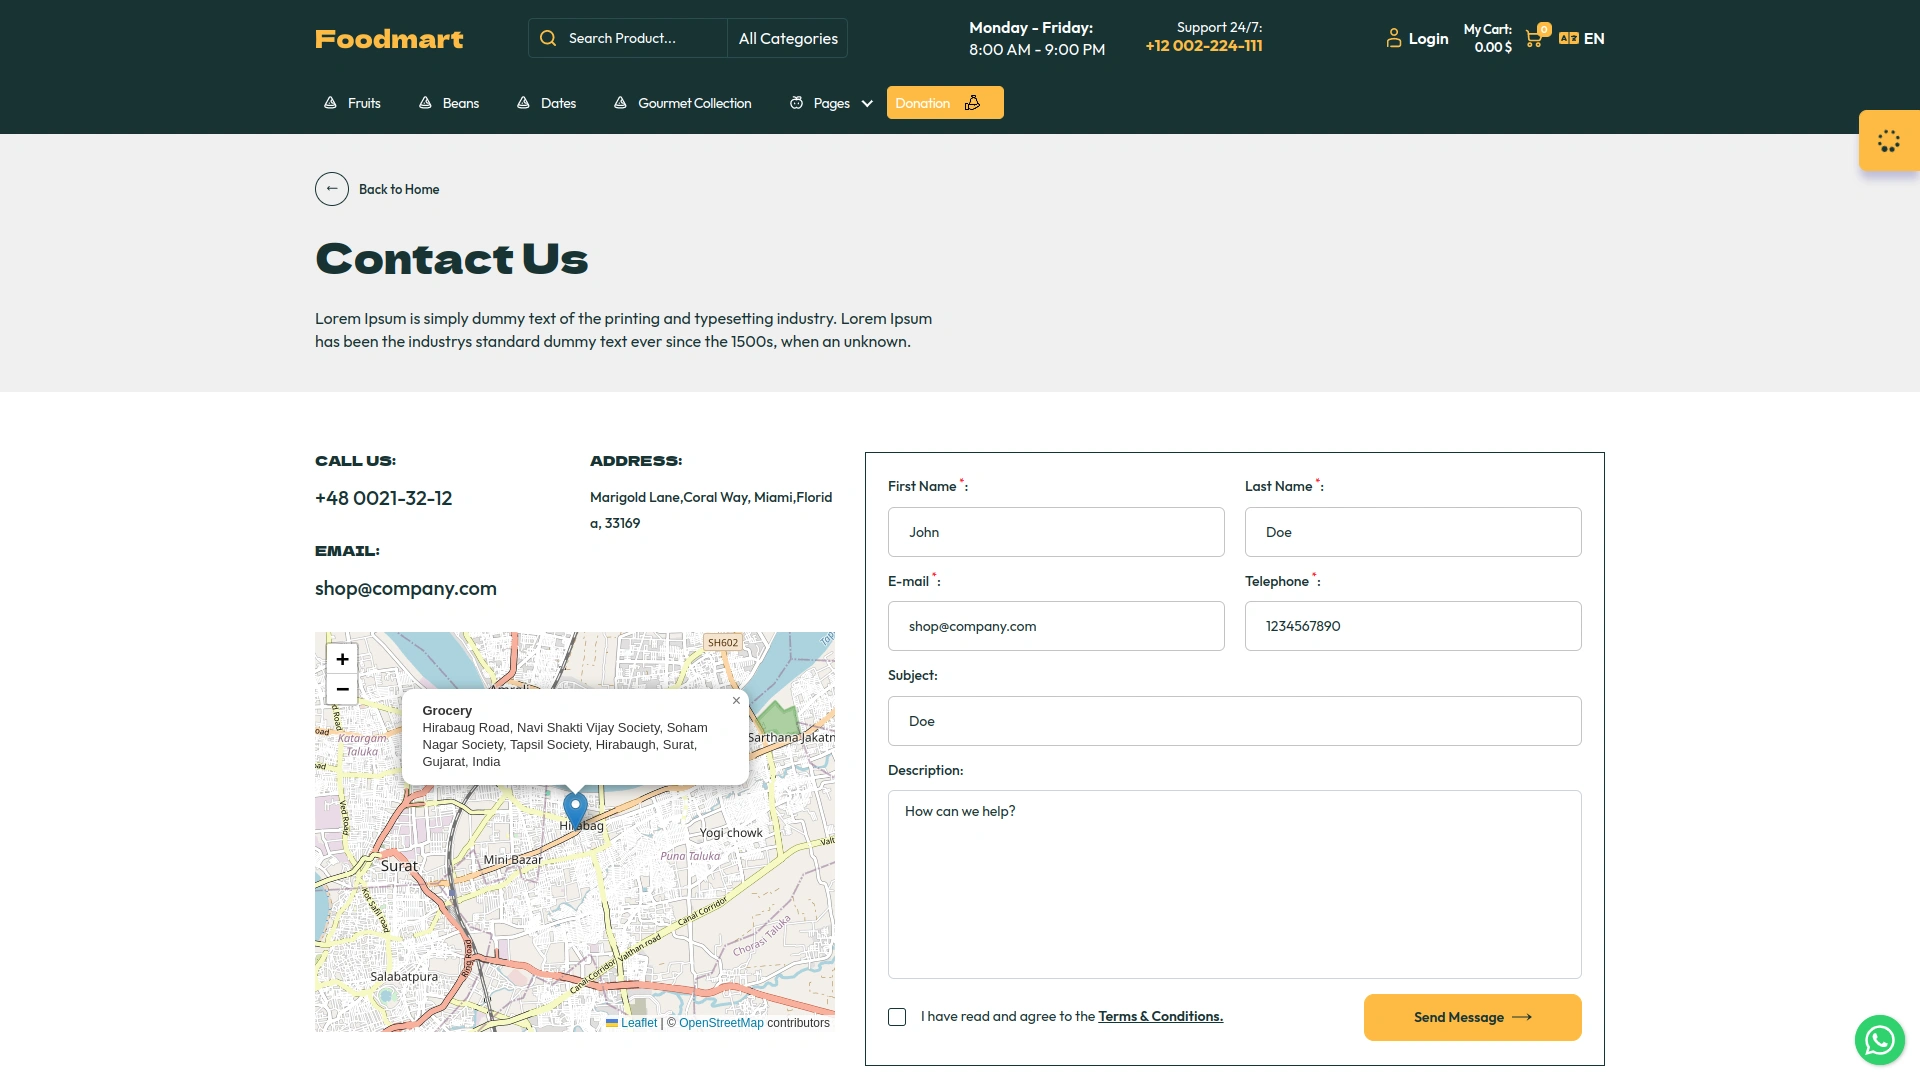Click the back arrow icon beside Back to Home
The width and height of the screenshot is (1920, 1080).
(331, 188)
